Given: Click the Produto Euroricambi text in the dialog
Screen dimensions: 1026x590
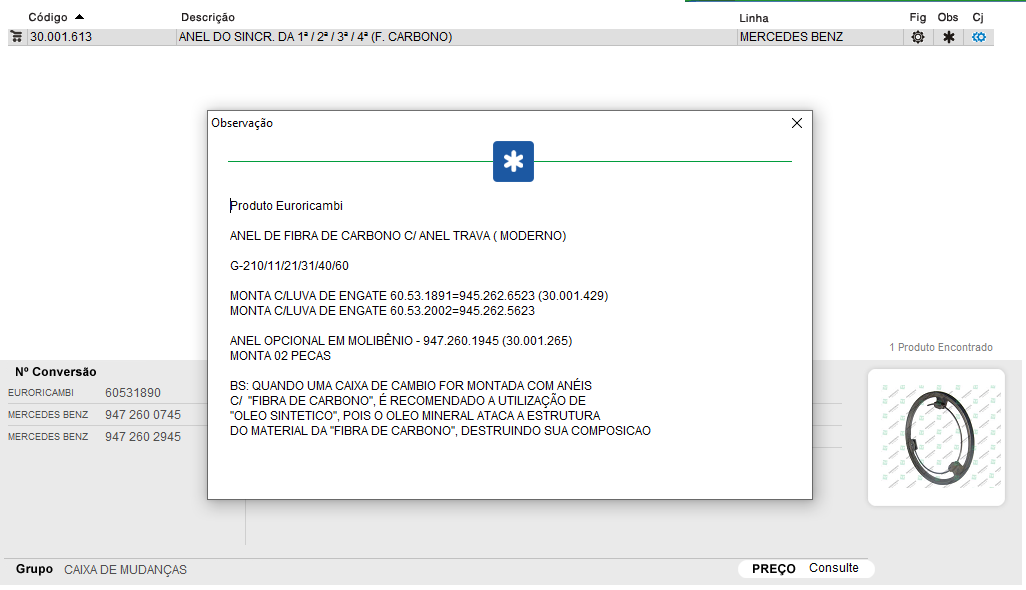Looking at the screenshot, I should [x=286, y=206].
